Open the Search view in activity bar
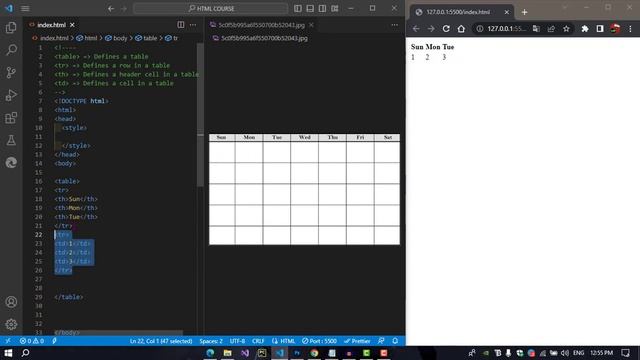 [11, 50]
